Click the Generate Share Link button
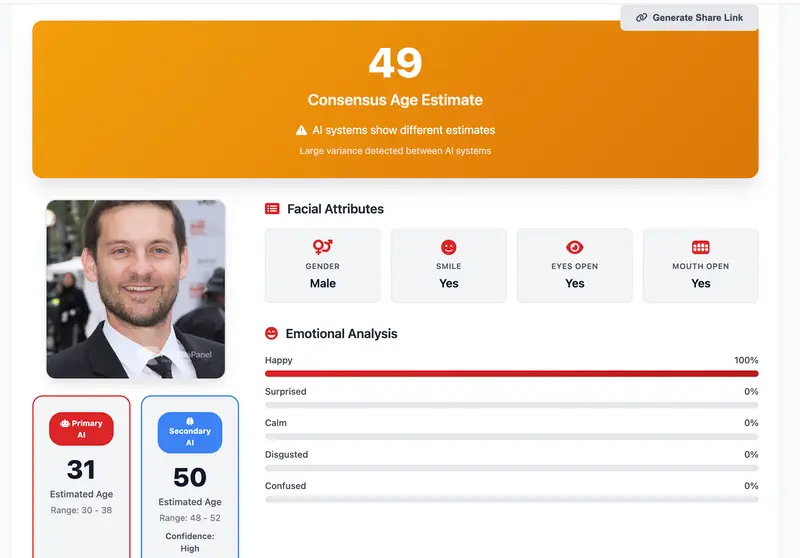The image size is (800, 558). (x=689, y=18)
